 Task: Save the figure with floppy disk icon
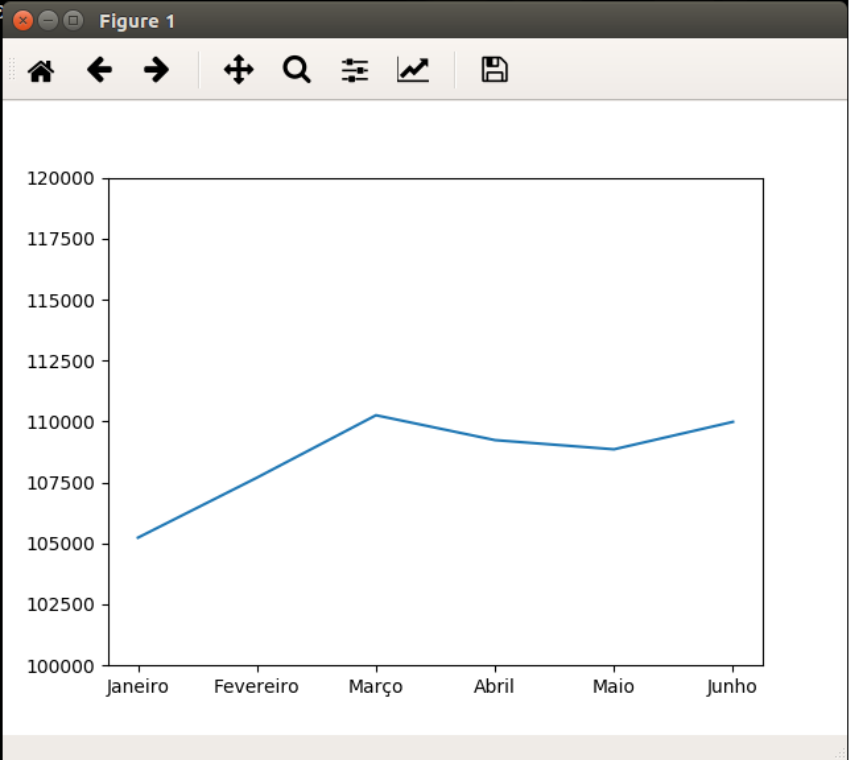click(x=494, y=70)
